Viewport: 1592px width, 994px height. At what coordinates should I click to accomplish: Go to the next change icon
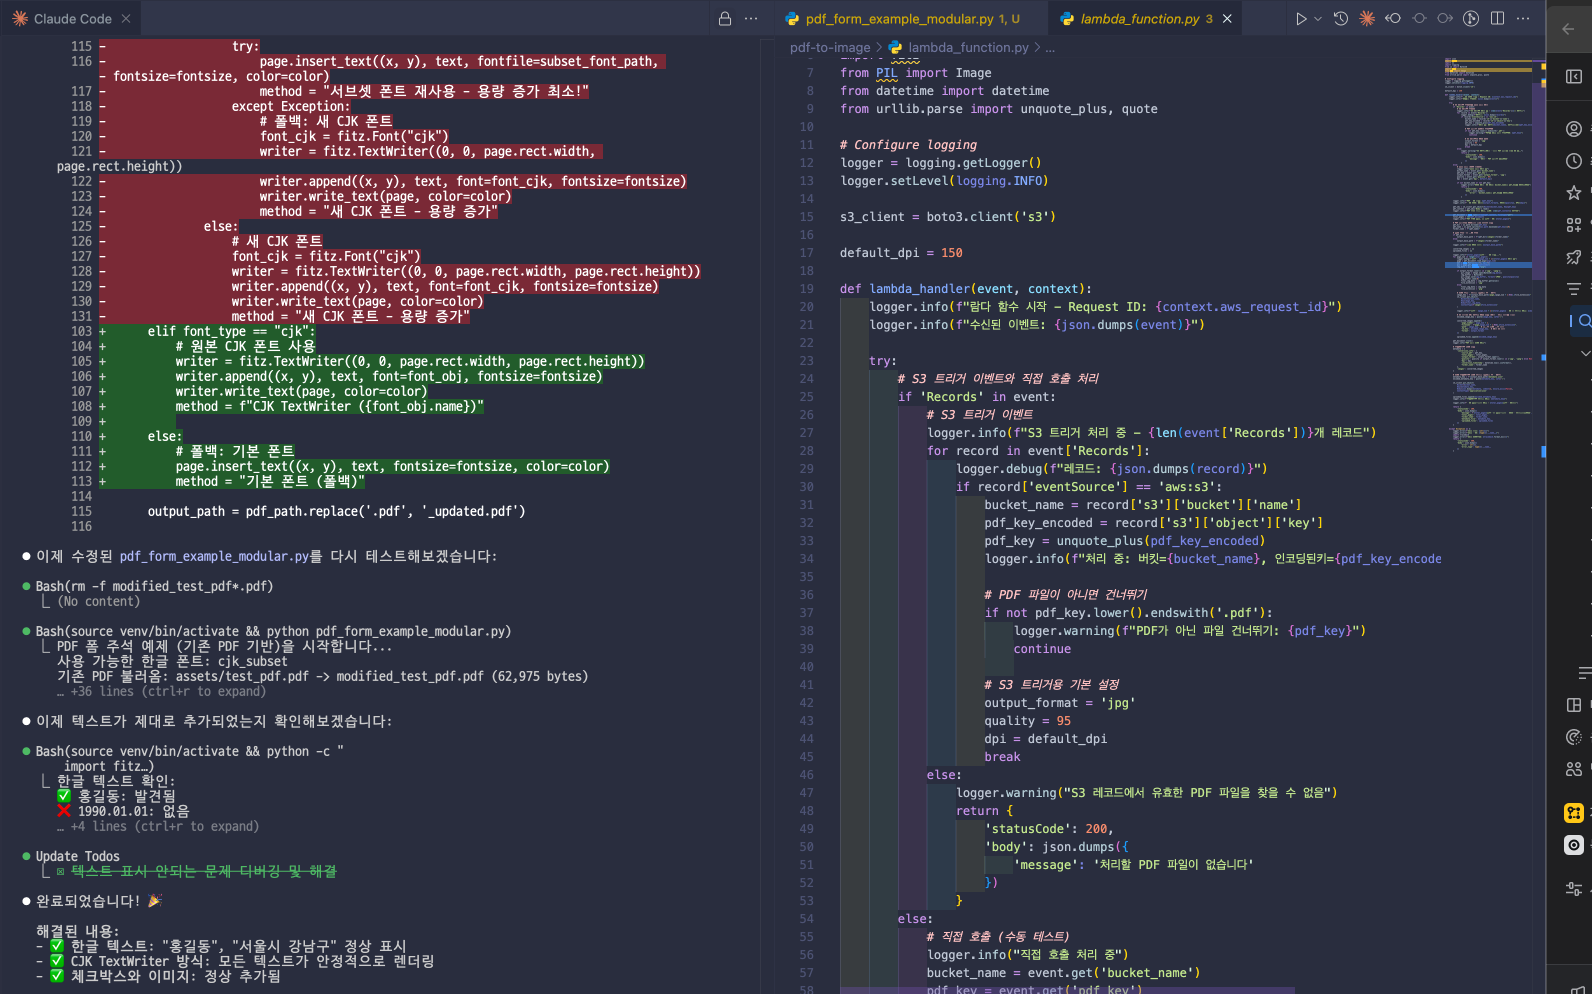coord(1445,19)
